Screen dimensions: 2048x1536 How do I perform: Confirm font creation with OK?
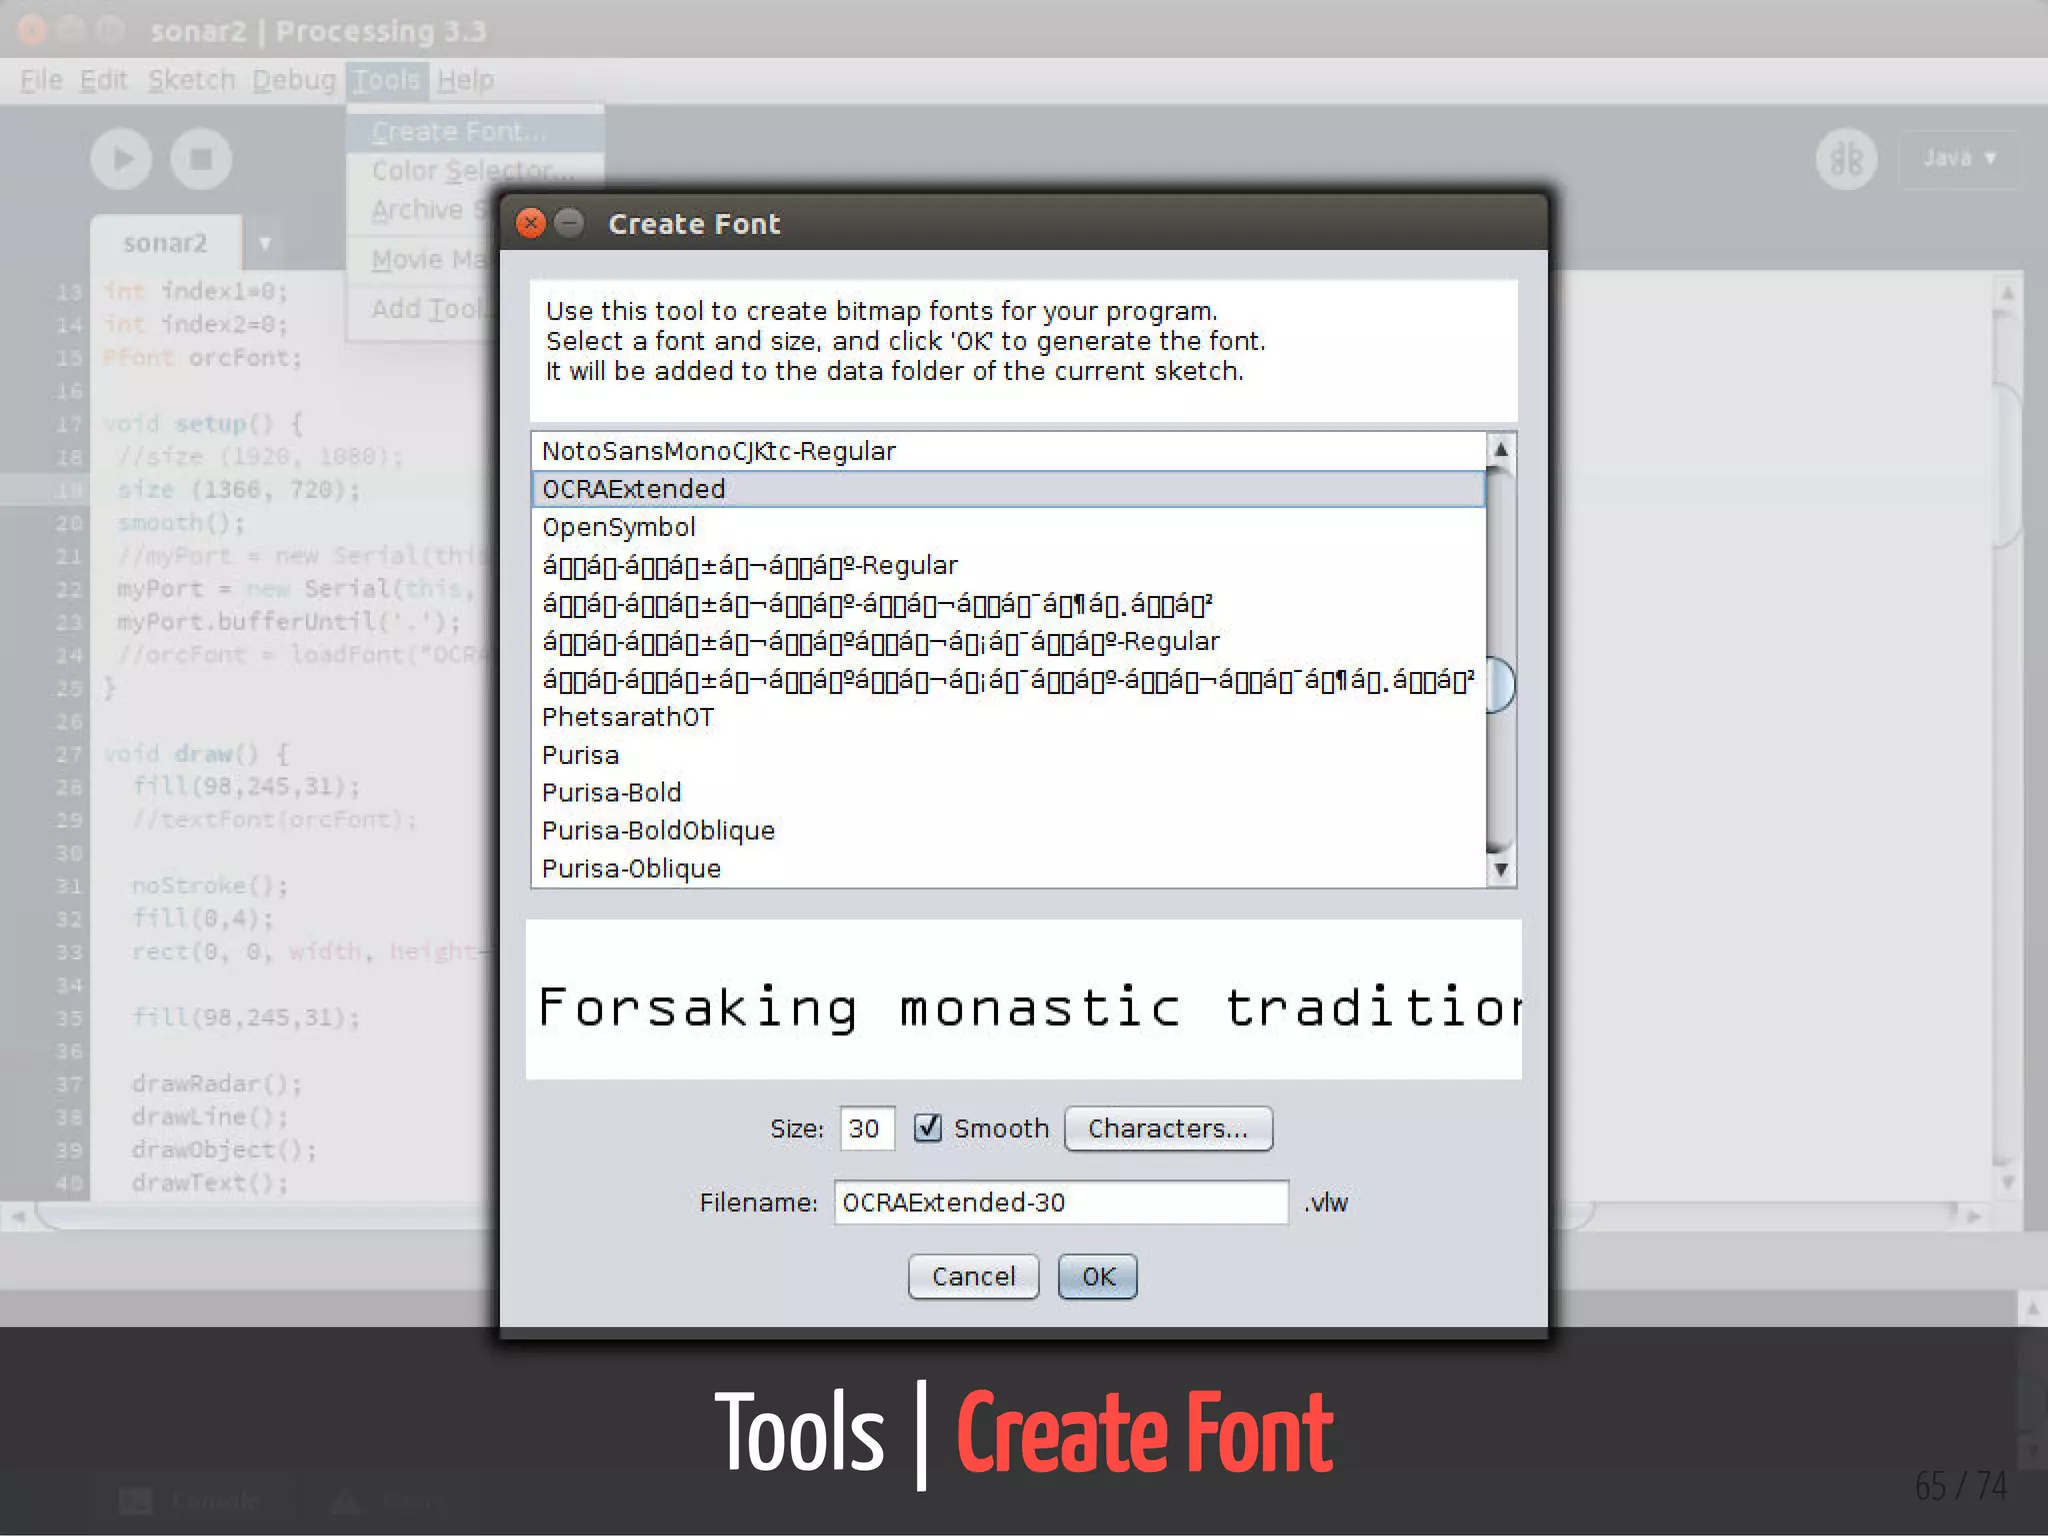pyautogui.click(x=1097, y=1276)
